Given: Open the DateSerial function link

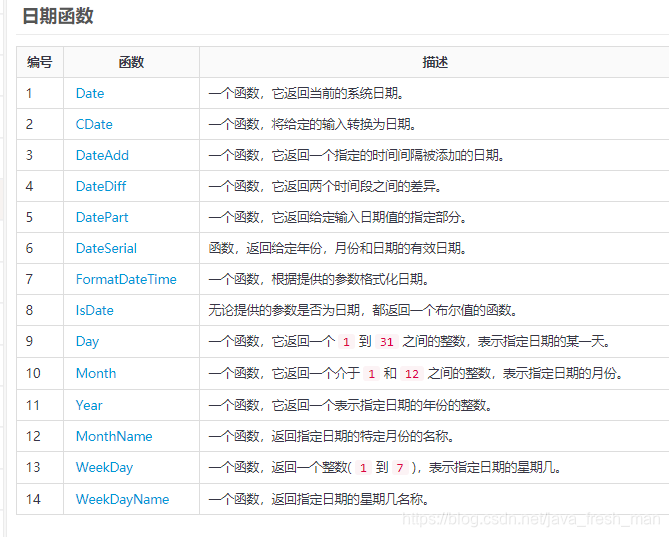Looking at the screenshot, I should 106,248.
